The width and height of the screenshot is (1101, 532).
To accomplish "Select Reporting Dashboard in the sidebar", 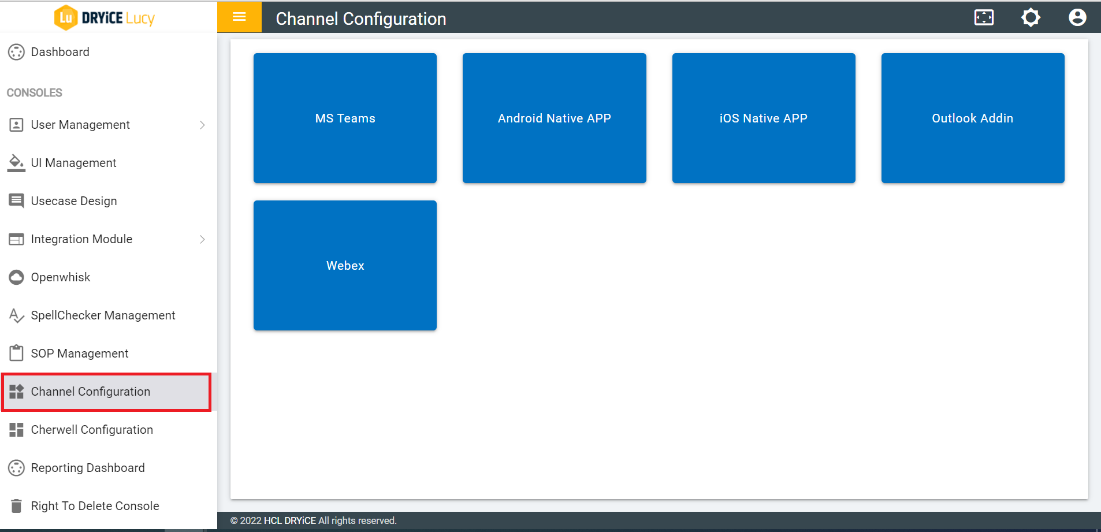I will click(x=88, y=468).
